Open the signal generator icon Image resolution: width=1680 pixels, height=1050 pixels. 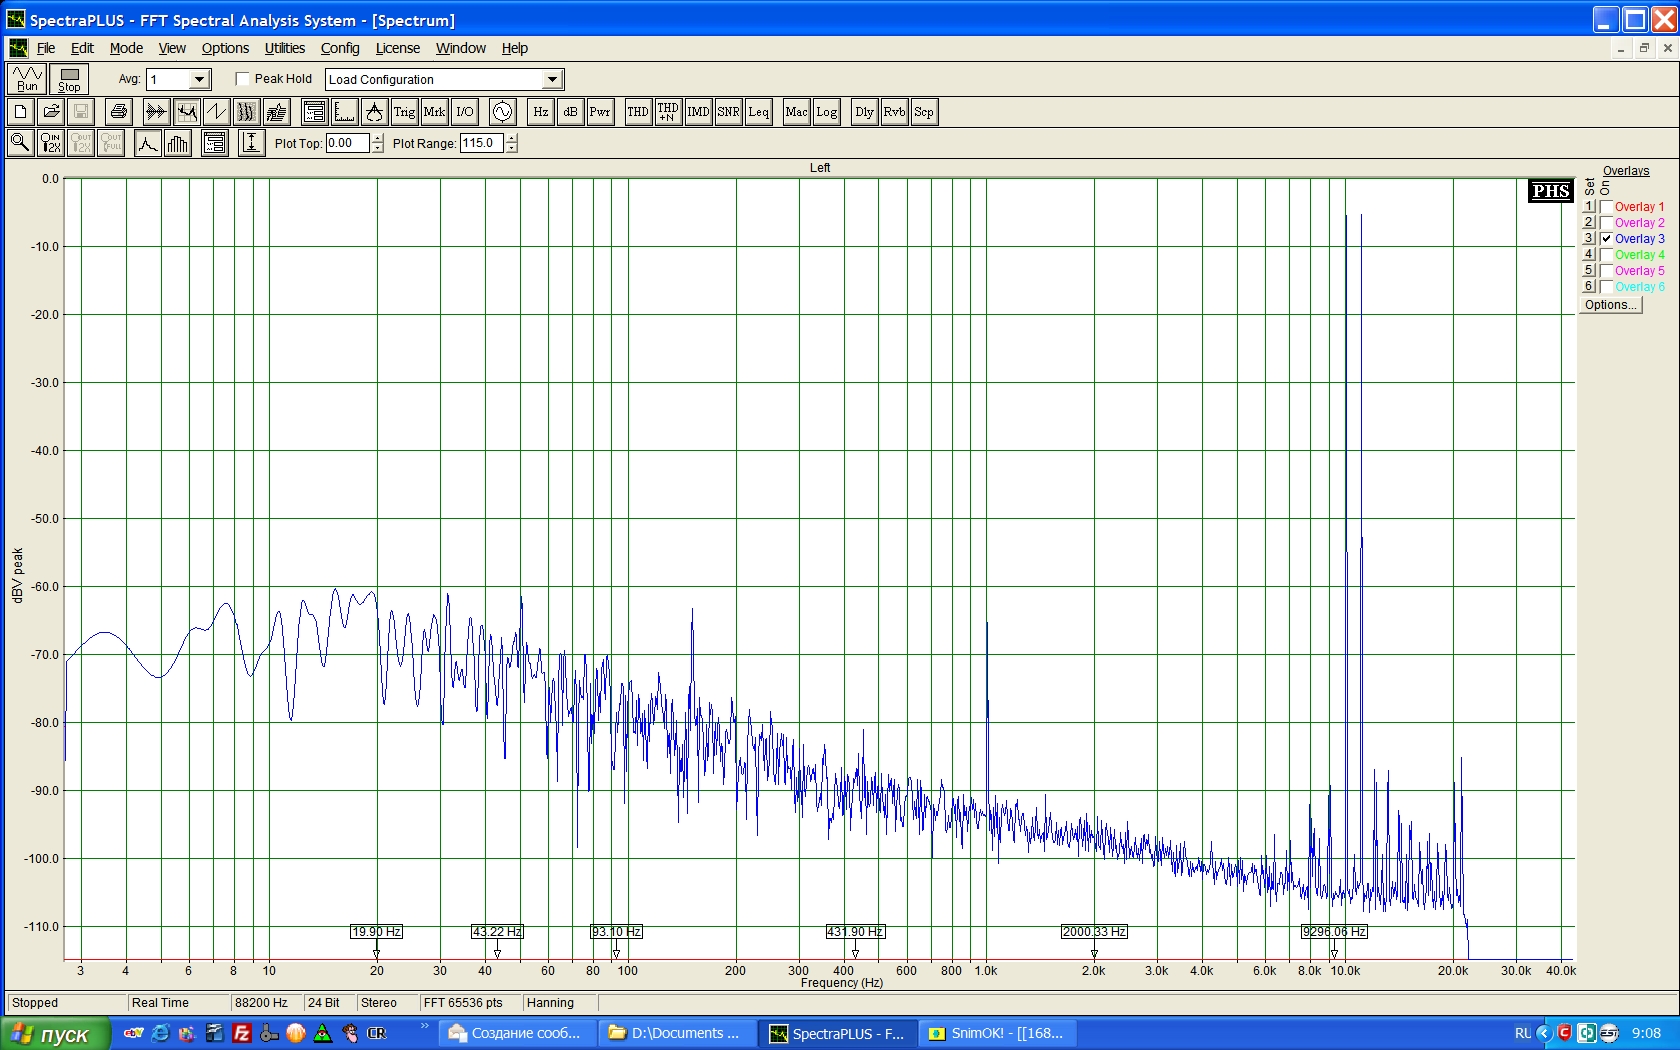point(502,112)
